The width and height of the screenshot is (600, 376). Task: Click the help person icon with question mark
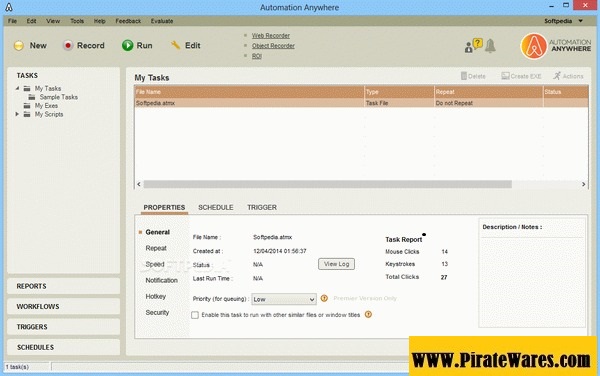(473, 46)
